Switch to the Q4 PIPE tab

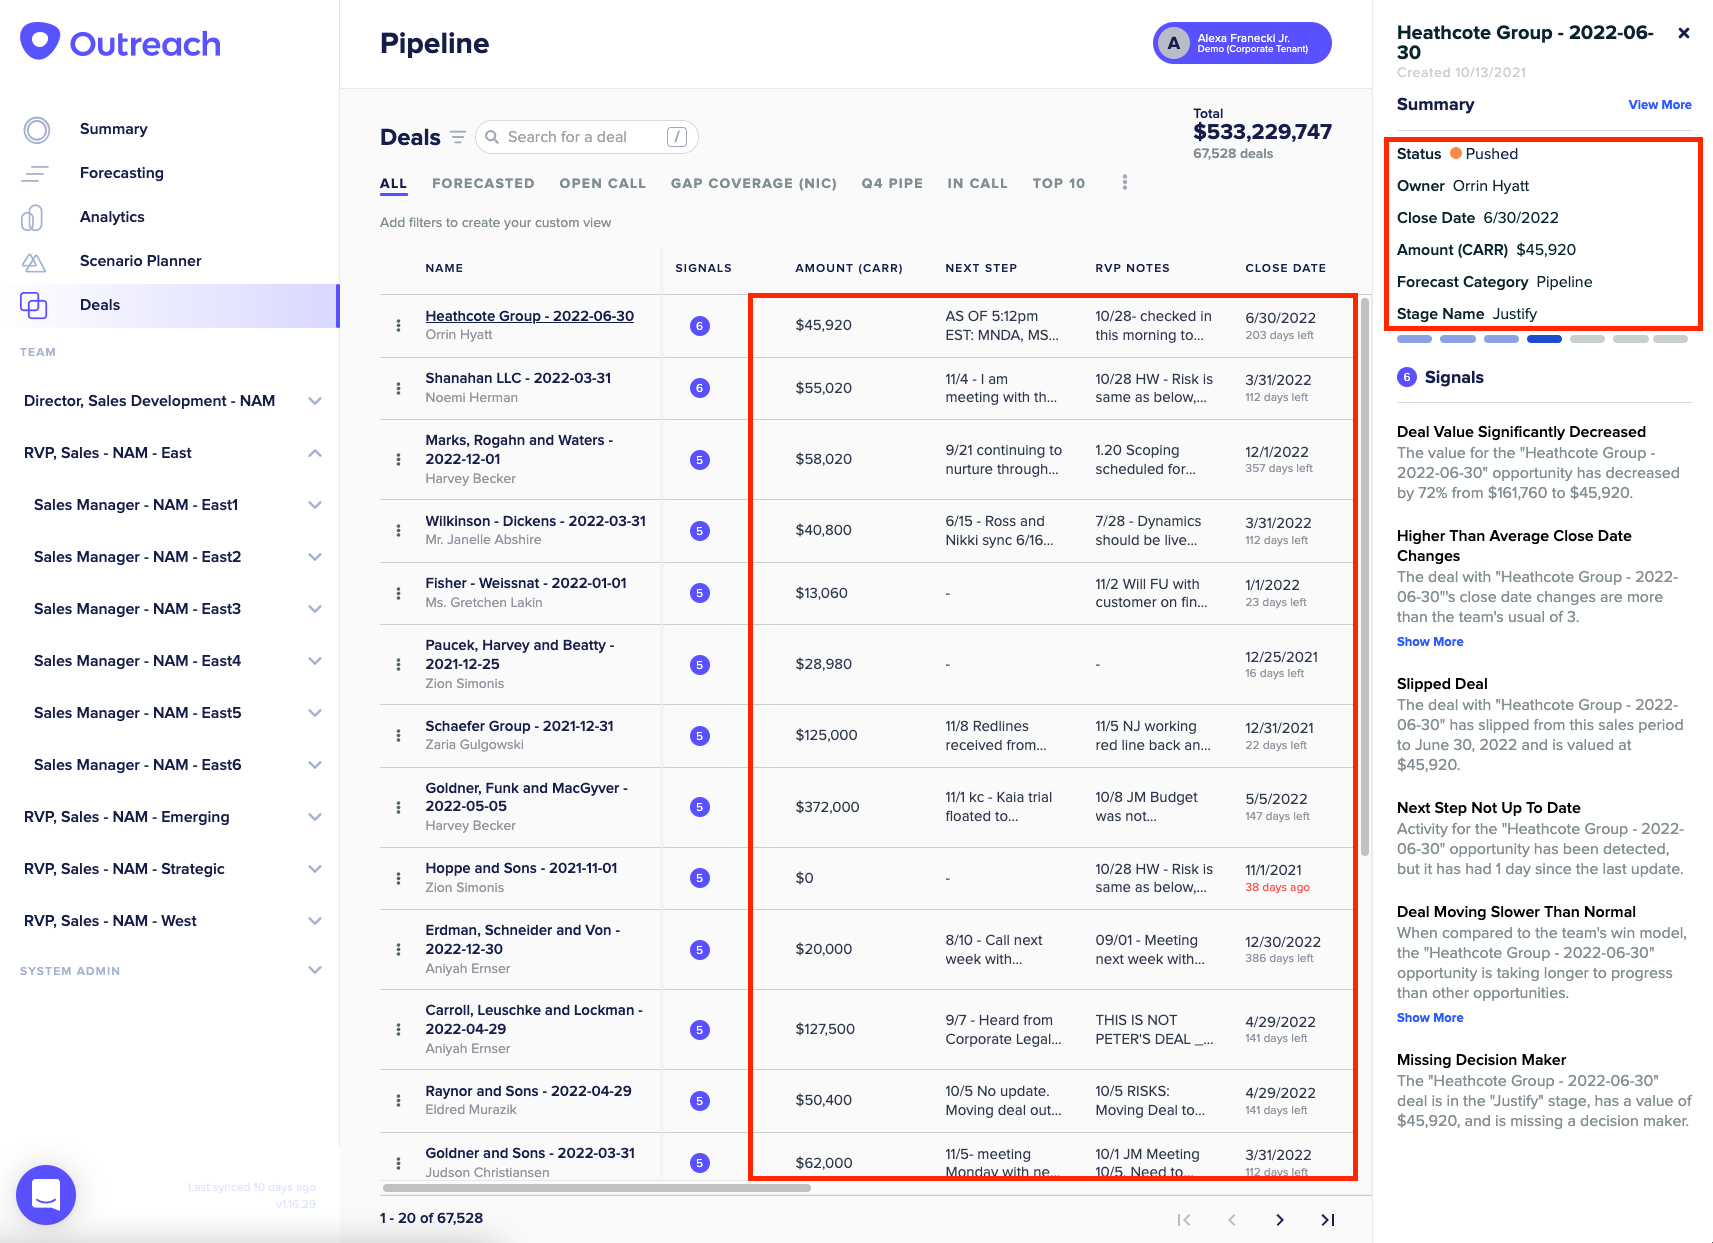click(x=892, y=183)
